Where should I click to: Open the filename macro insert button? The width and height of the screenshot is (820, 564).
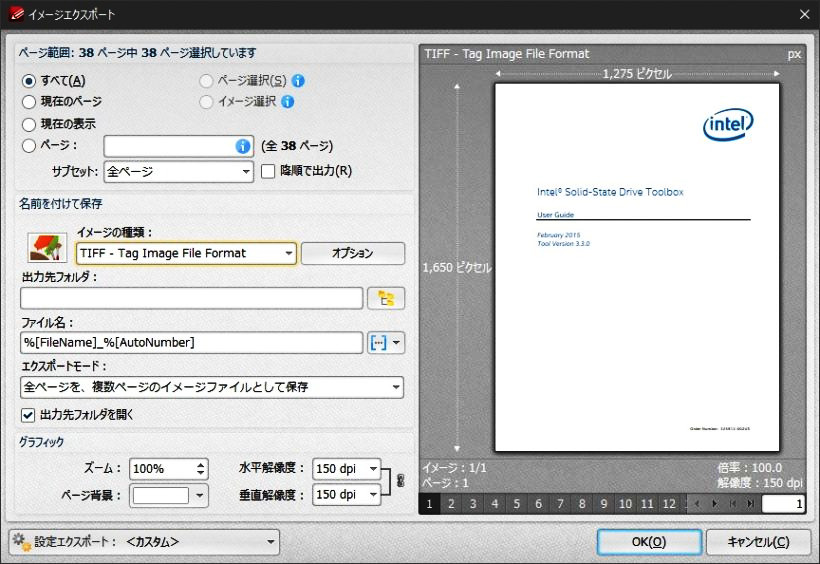click(x=386, y=343)
